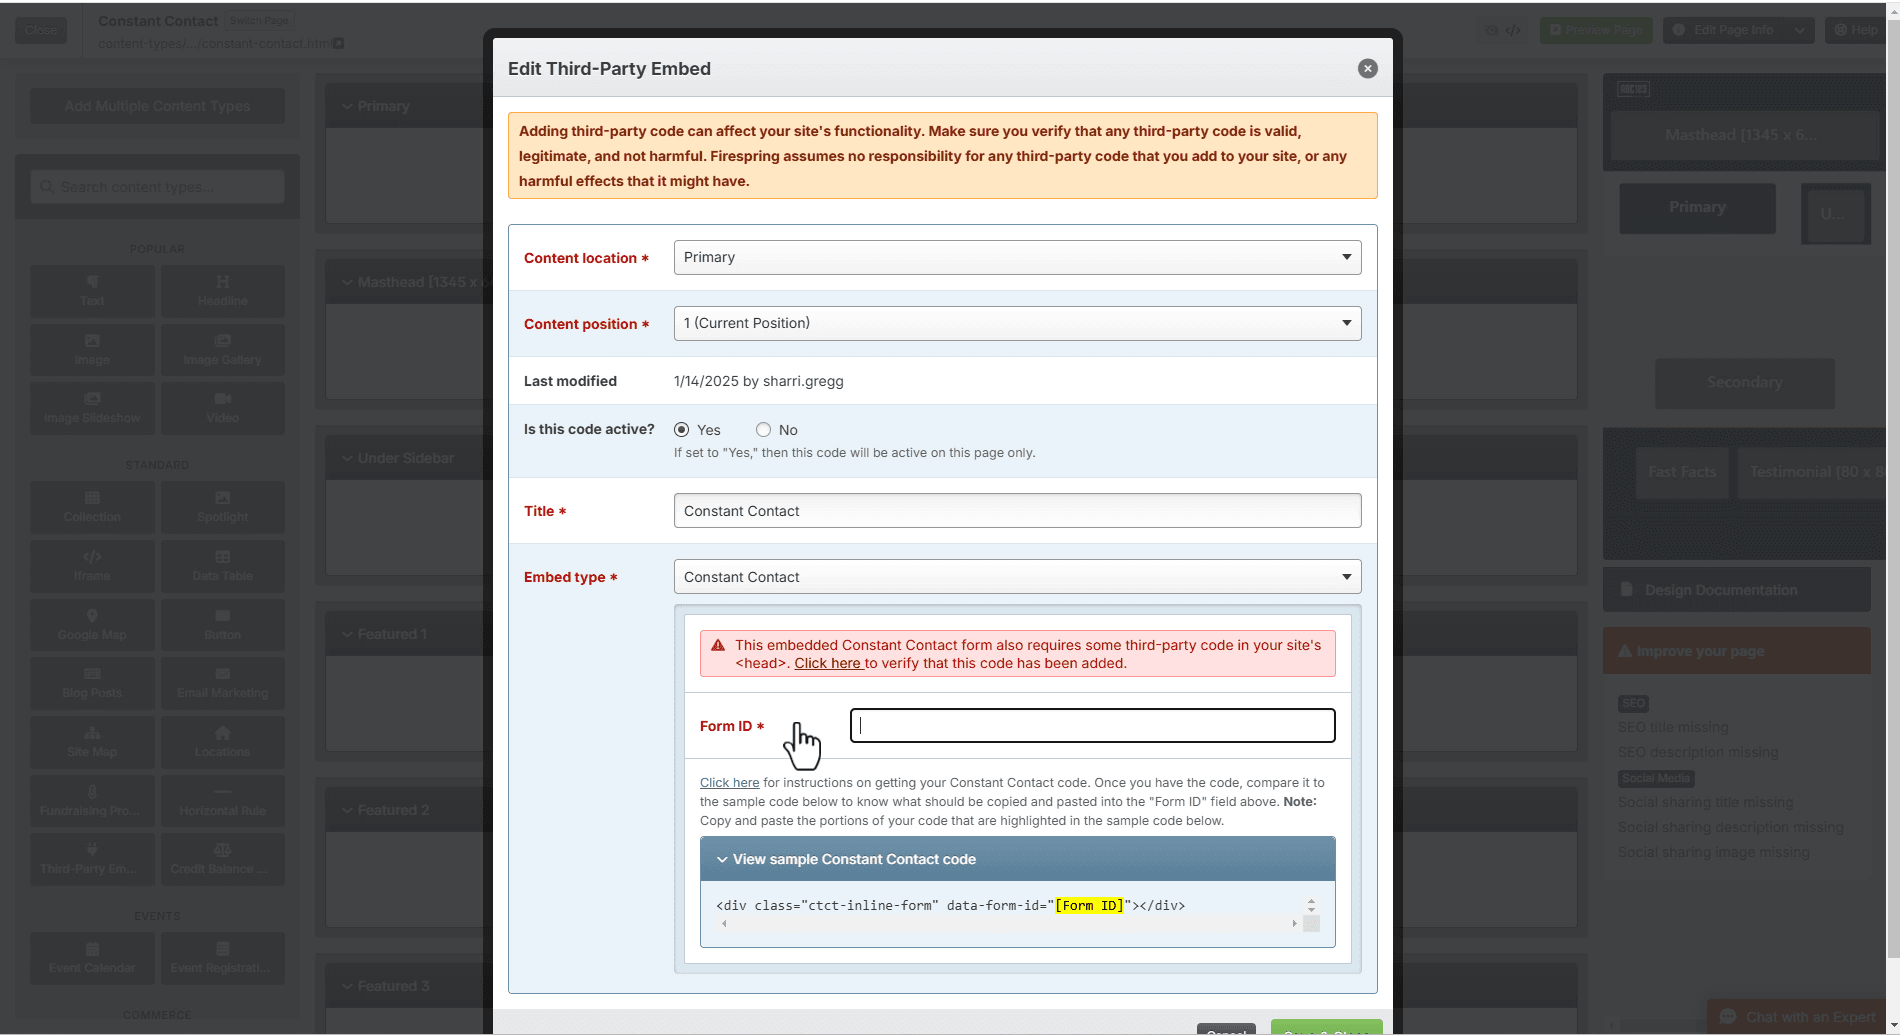Choose the Data Table content type
The width and height of the screenshot is (1900, 1035).
tap(222, 566)
